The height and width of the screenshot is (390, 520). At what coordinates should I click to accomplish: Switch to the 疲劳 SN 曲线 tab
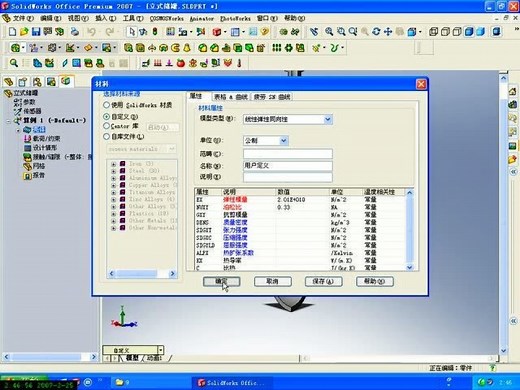pos(272,97)
